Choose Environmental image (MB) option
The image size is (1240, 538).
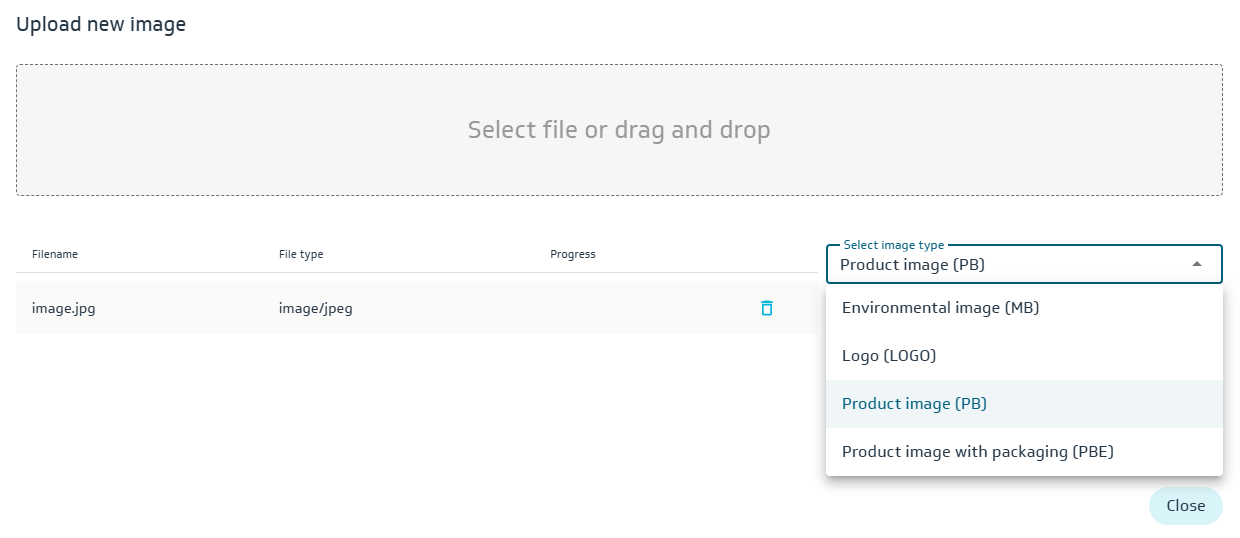(940, 308)
